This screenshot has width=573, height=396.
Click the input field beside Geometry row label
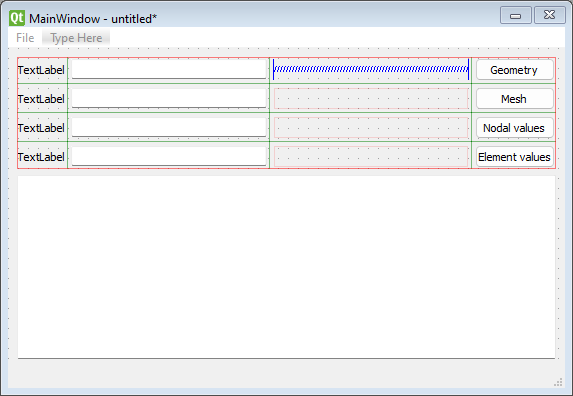coord(169,69)
